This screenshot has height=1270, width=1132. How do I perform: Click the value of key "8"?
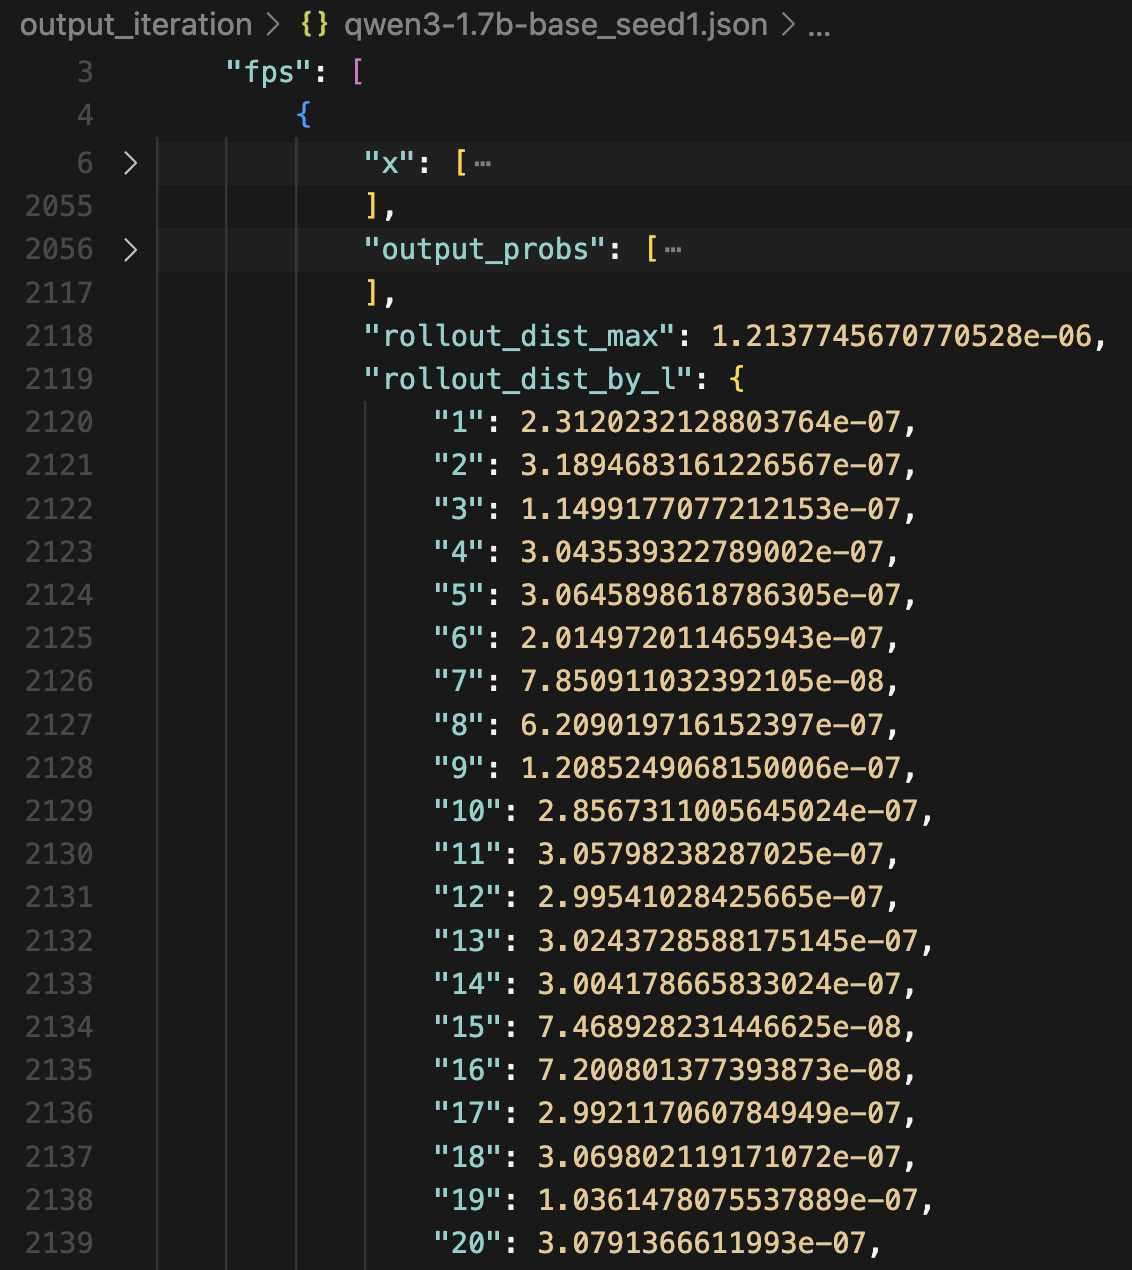click(x=702, y=725)
